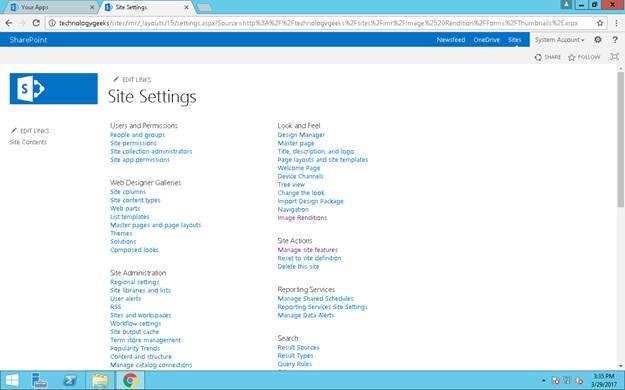
Task: Toggle focus on content icon
Action: (615, 57)
